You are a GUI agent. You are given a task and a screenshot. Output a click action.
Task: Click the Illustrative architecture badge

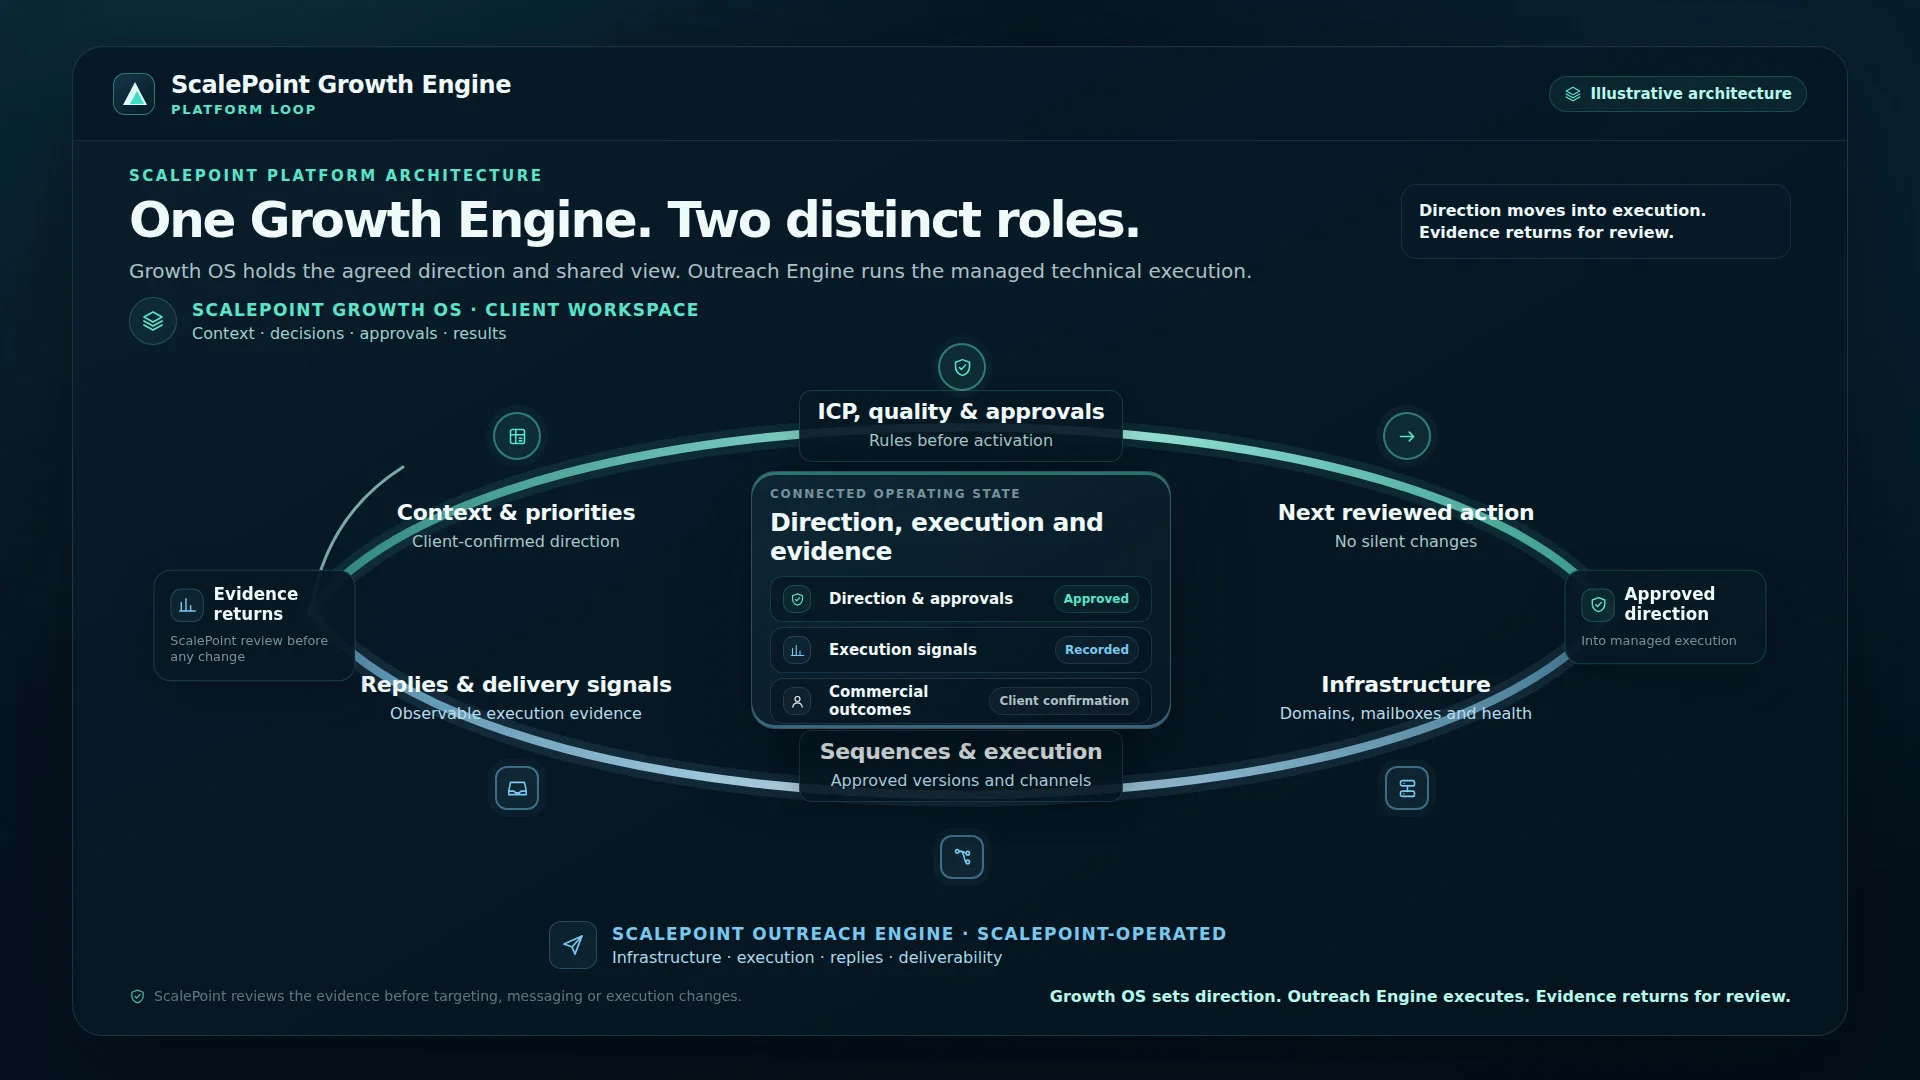(x=1677, y=94)
